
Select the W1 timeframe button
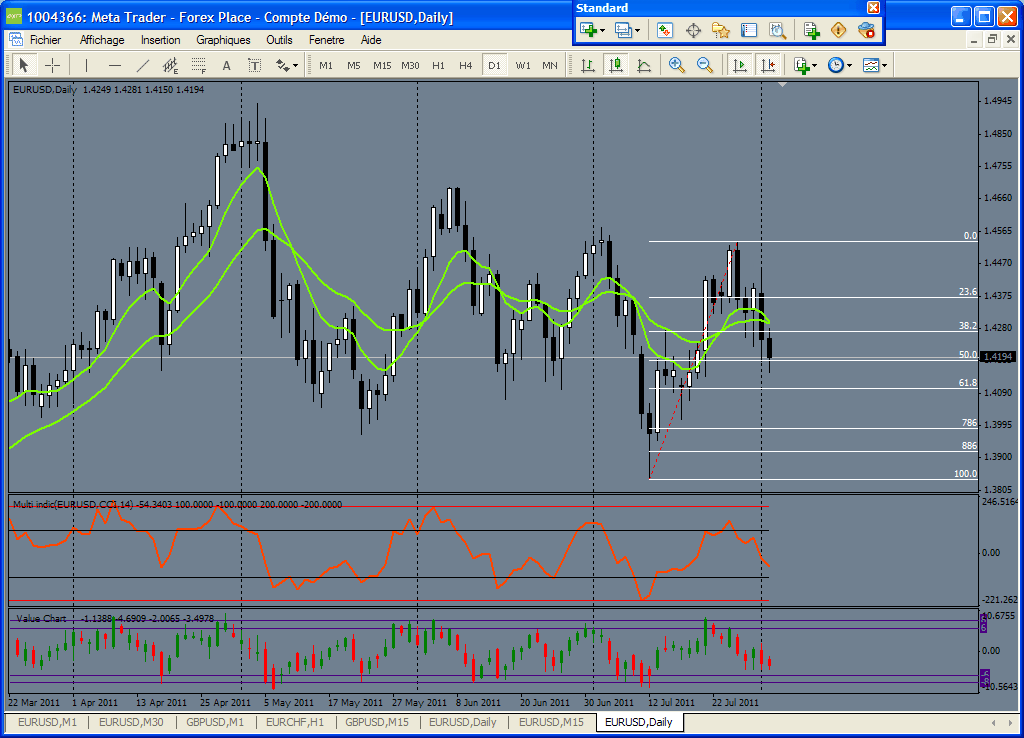[523, 65]
